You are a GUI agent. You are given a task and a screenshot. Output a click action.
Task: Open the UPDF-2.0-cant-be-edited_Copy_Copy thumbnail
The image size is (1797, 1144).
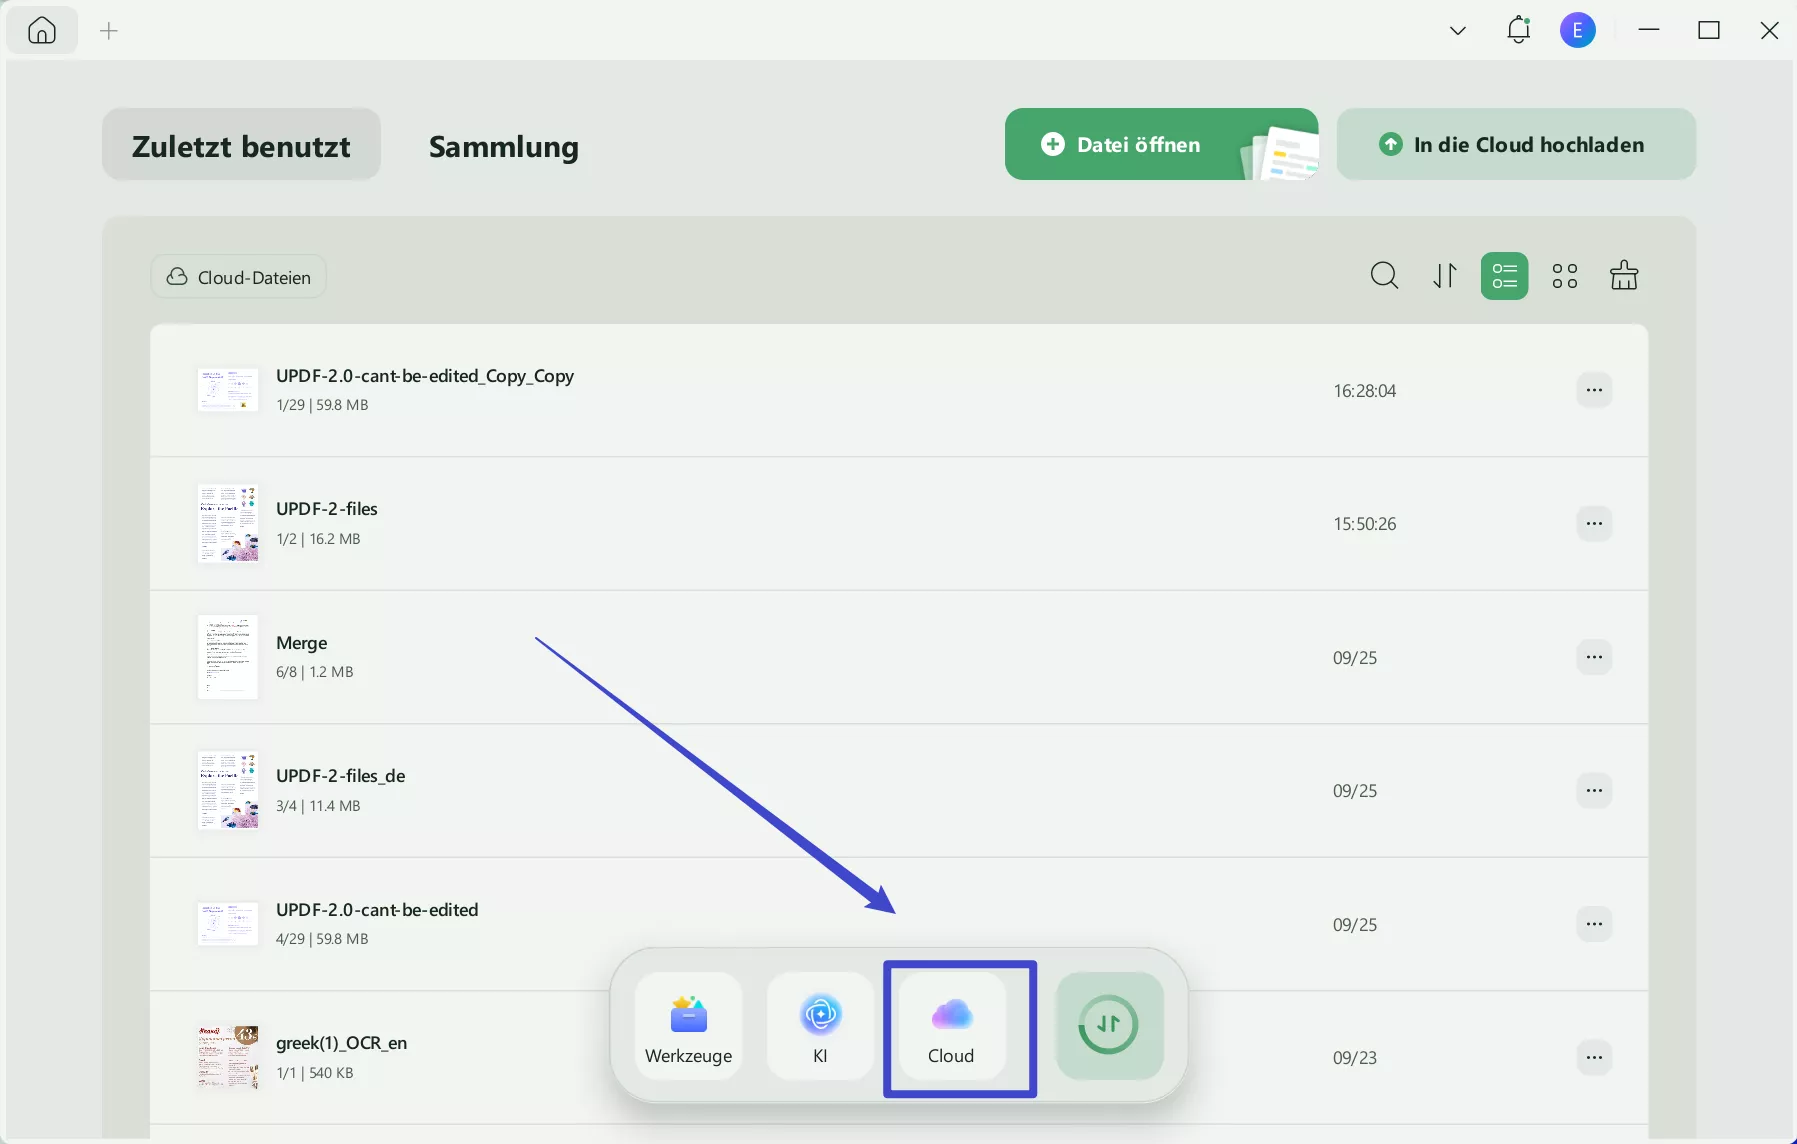click(x=228, y=390)
